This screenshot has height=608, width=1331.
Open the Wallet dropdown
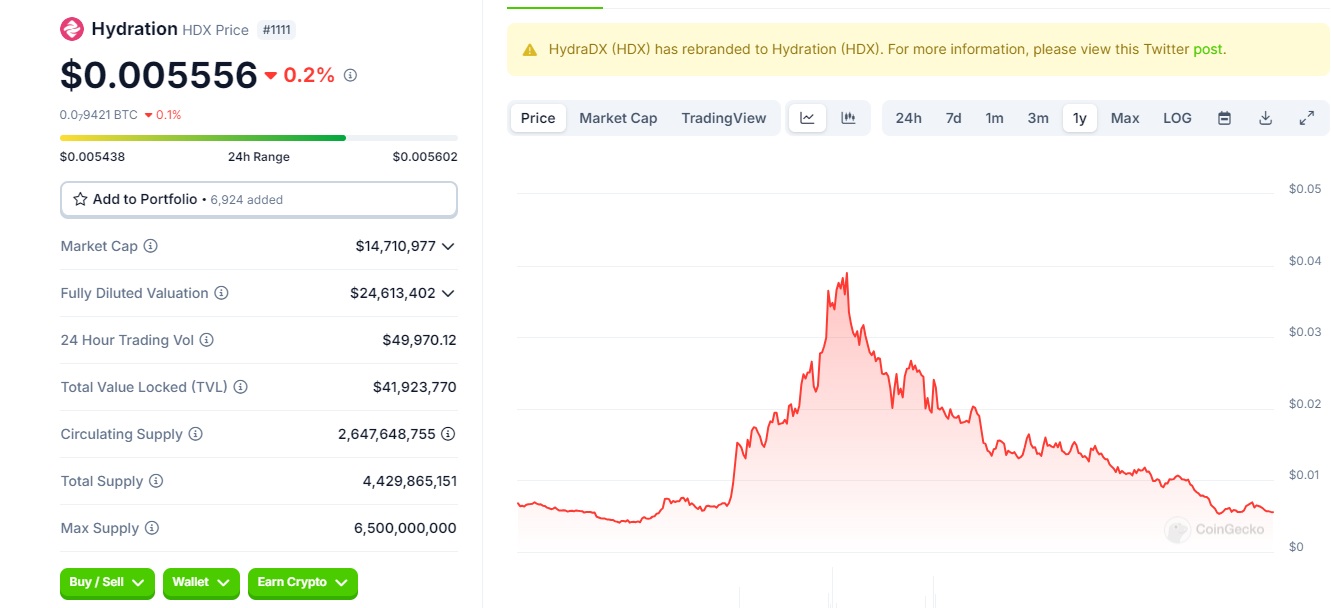click(x=201, y=582)
